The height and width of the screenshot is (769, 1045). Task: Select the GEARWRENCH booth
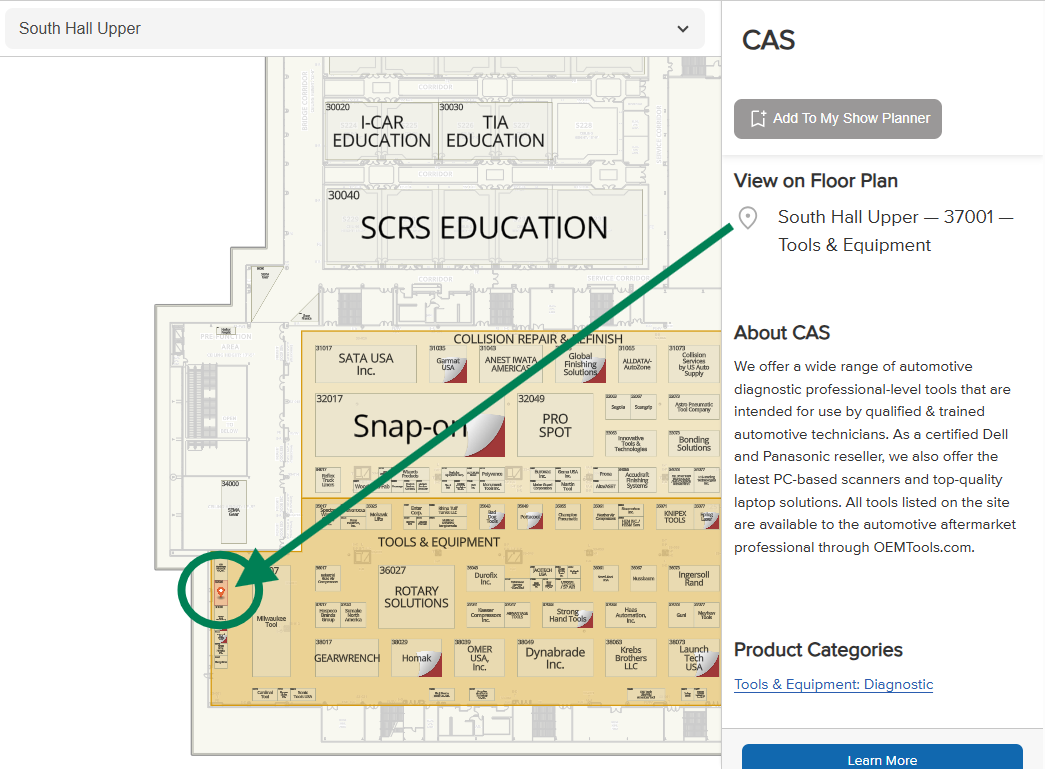pyautogui.click(x=347, y=658)
